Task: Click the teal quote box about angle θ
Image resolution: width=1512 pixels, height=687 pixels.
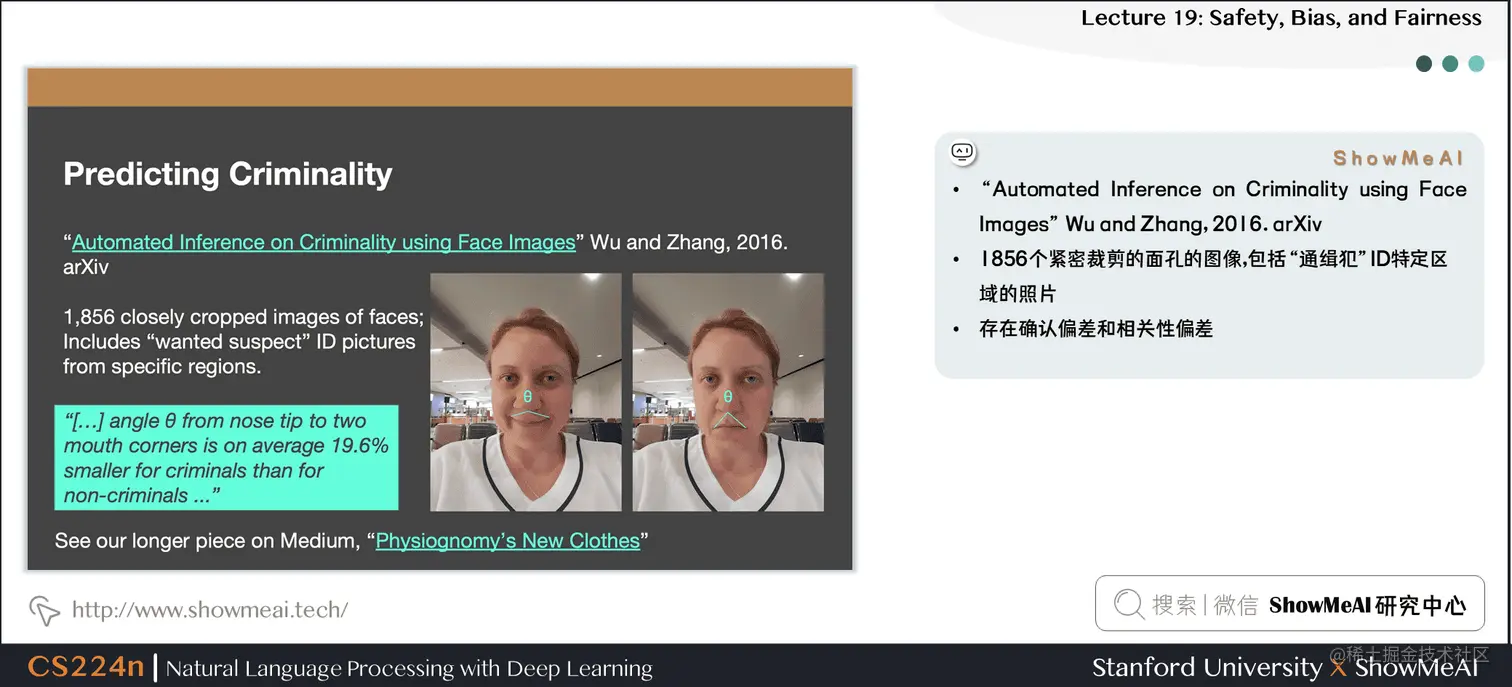Action: pos(226,458)
